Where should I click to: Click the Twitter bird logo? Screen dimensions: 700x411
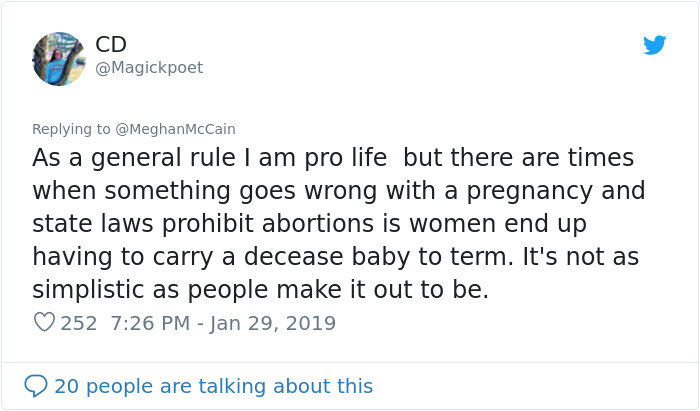654,45
